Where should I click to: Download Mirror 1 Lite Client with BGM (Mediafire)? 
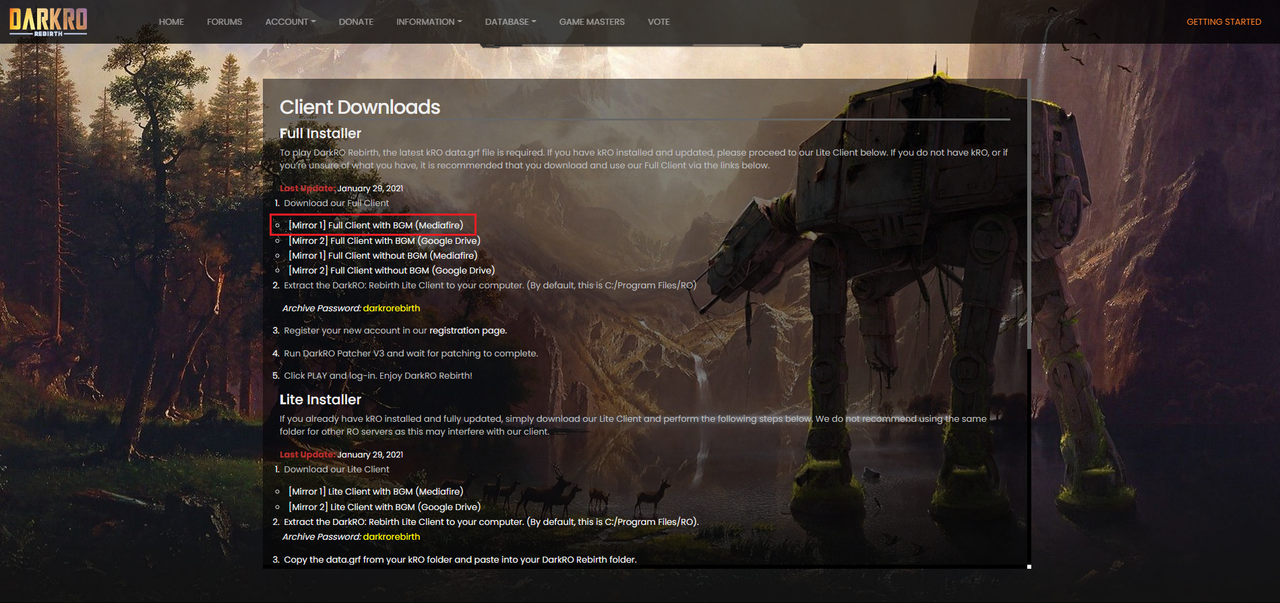(x=376, y=492)
